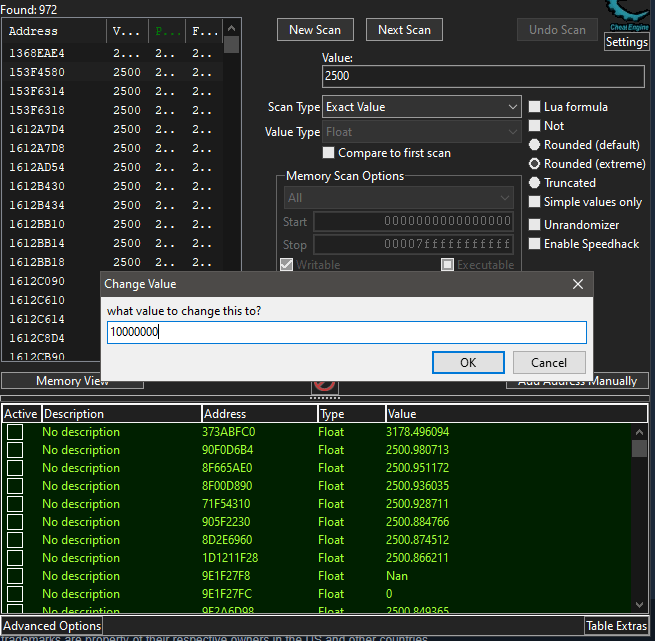Click the description for address 8F00D890
655x641 pixels.
(81, 486)
